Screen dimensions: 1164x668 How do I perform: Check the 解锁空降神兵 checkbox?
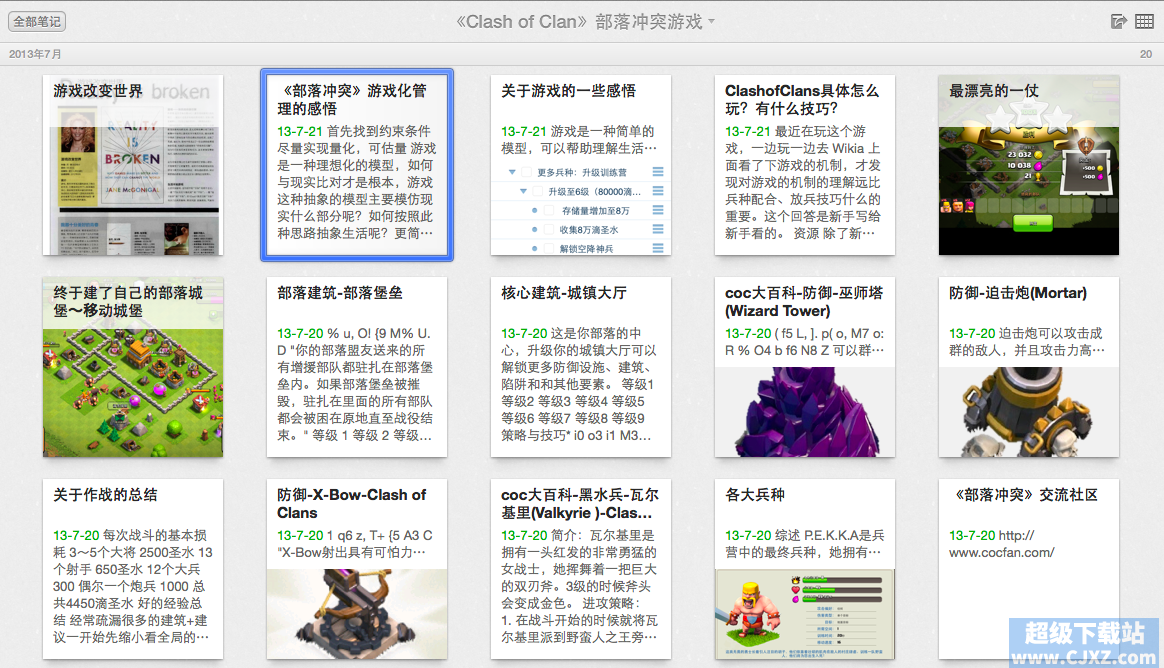point(549,249)
